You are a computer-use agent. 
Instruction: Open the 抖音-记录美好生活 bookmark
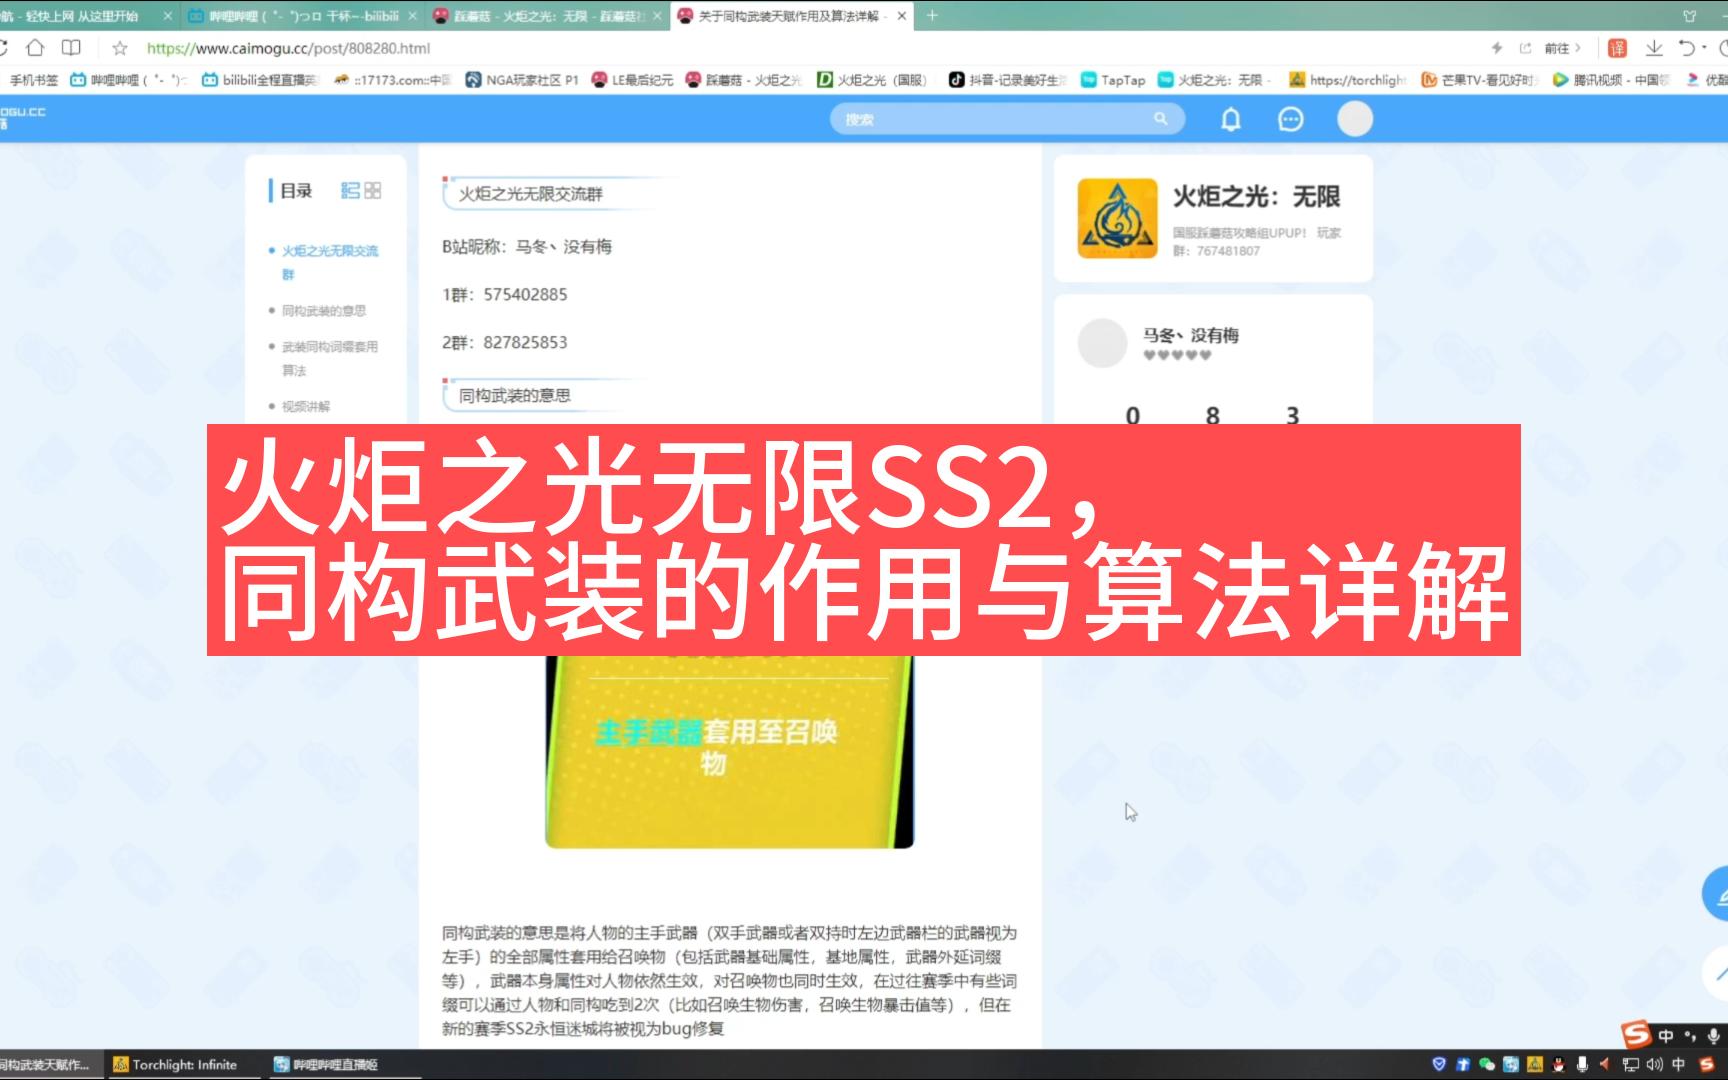coord(1007,80)
